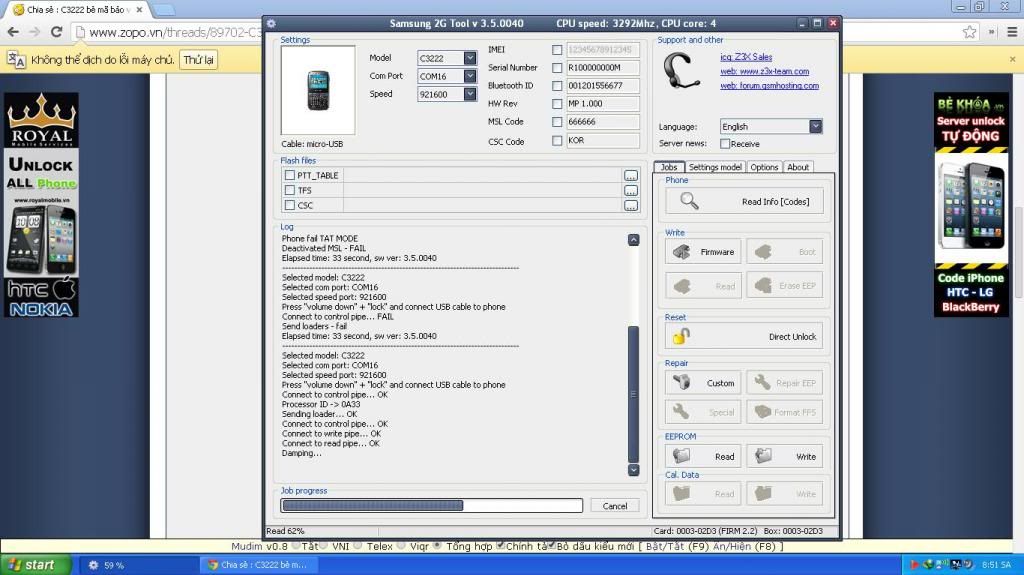This screenshot has height=575, width=1024.
Task: Enable the PTT_TABLE flash file checkbox
Action: (x=290, y=175)
